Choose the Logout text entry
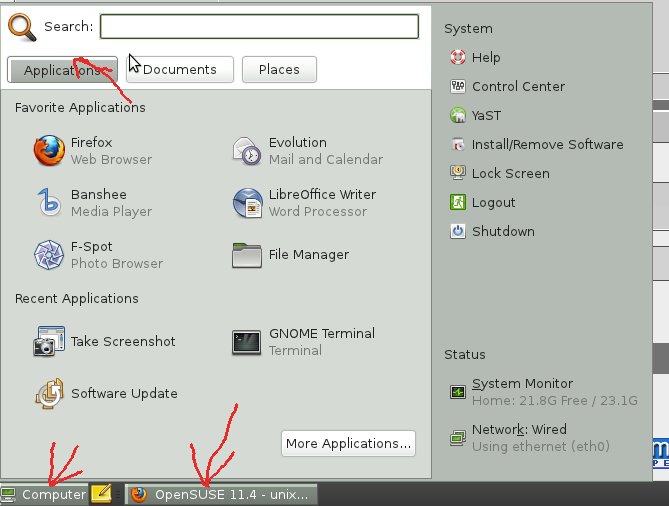Screen dimensions: 669x506 pyautogui.click(x=494, y=202)
